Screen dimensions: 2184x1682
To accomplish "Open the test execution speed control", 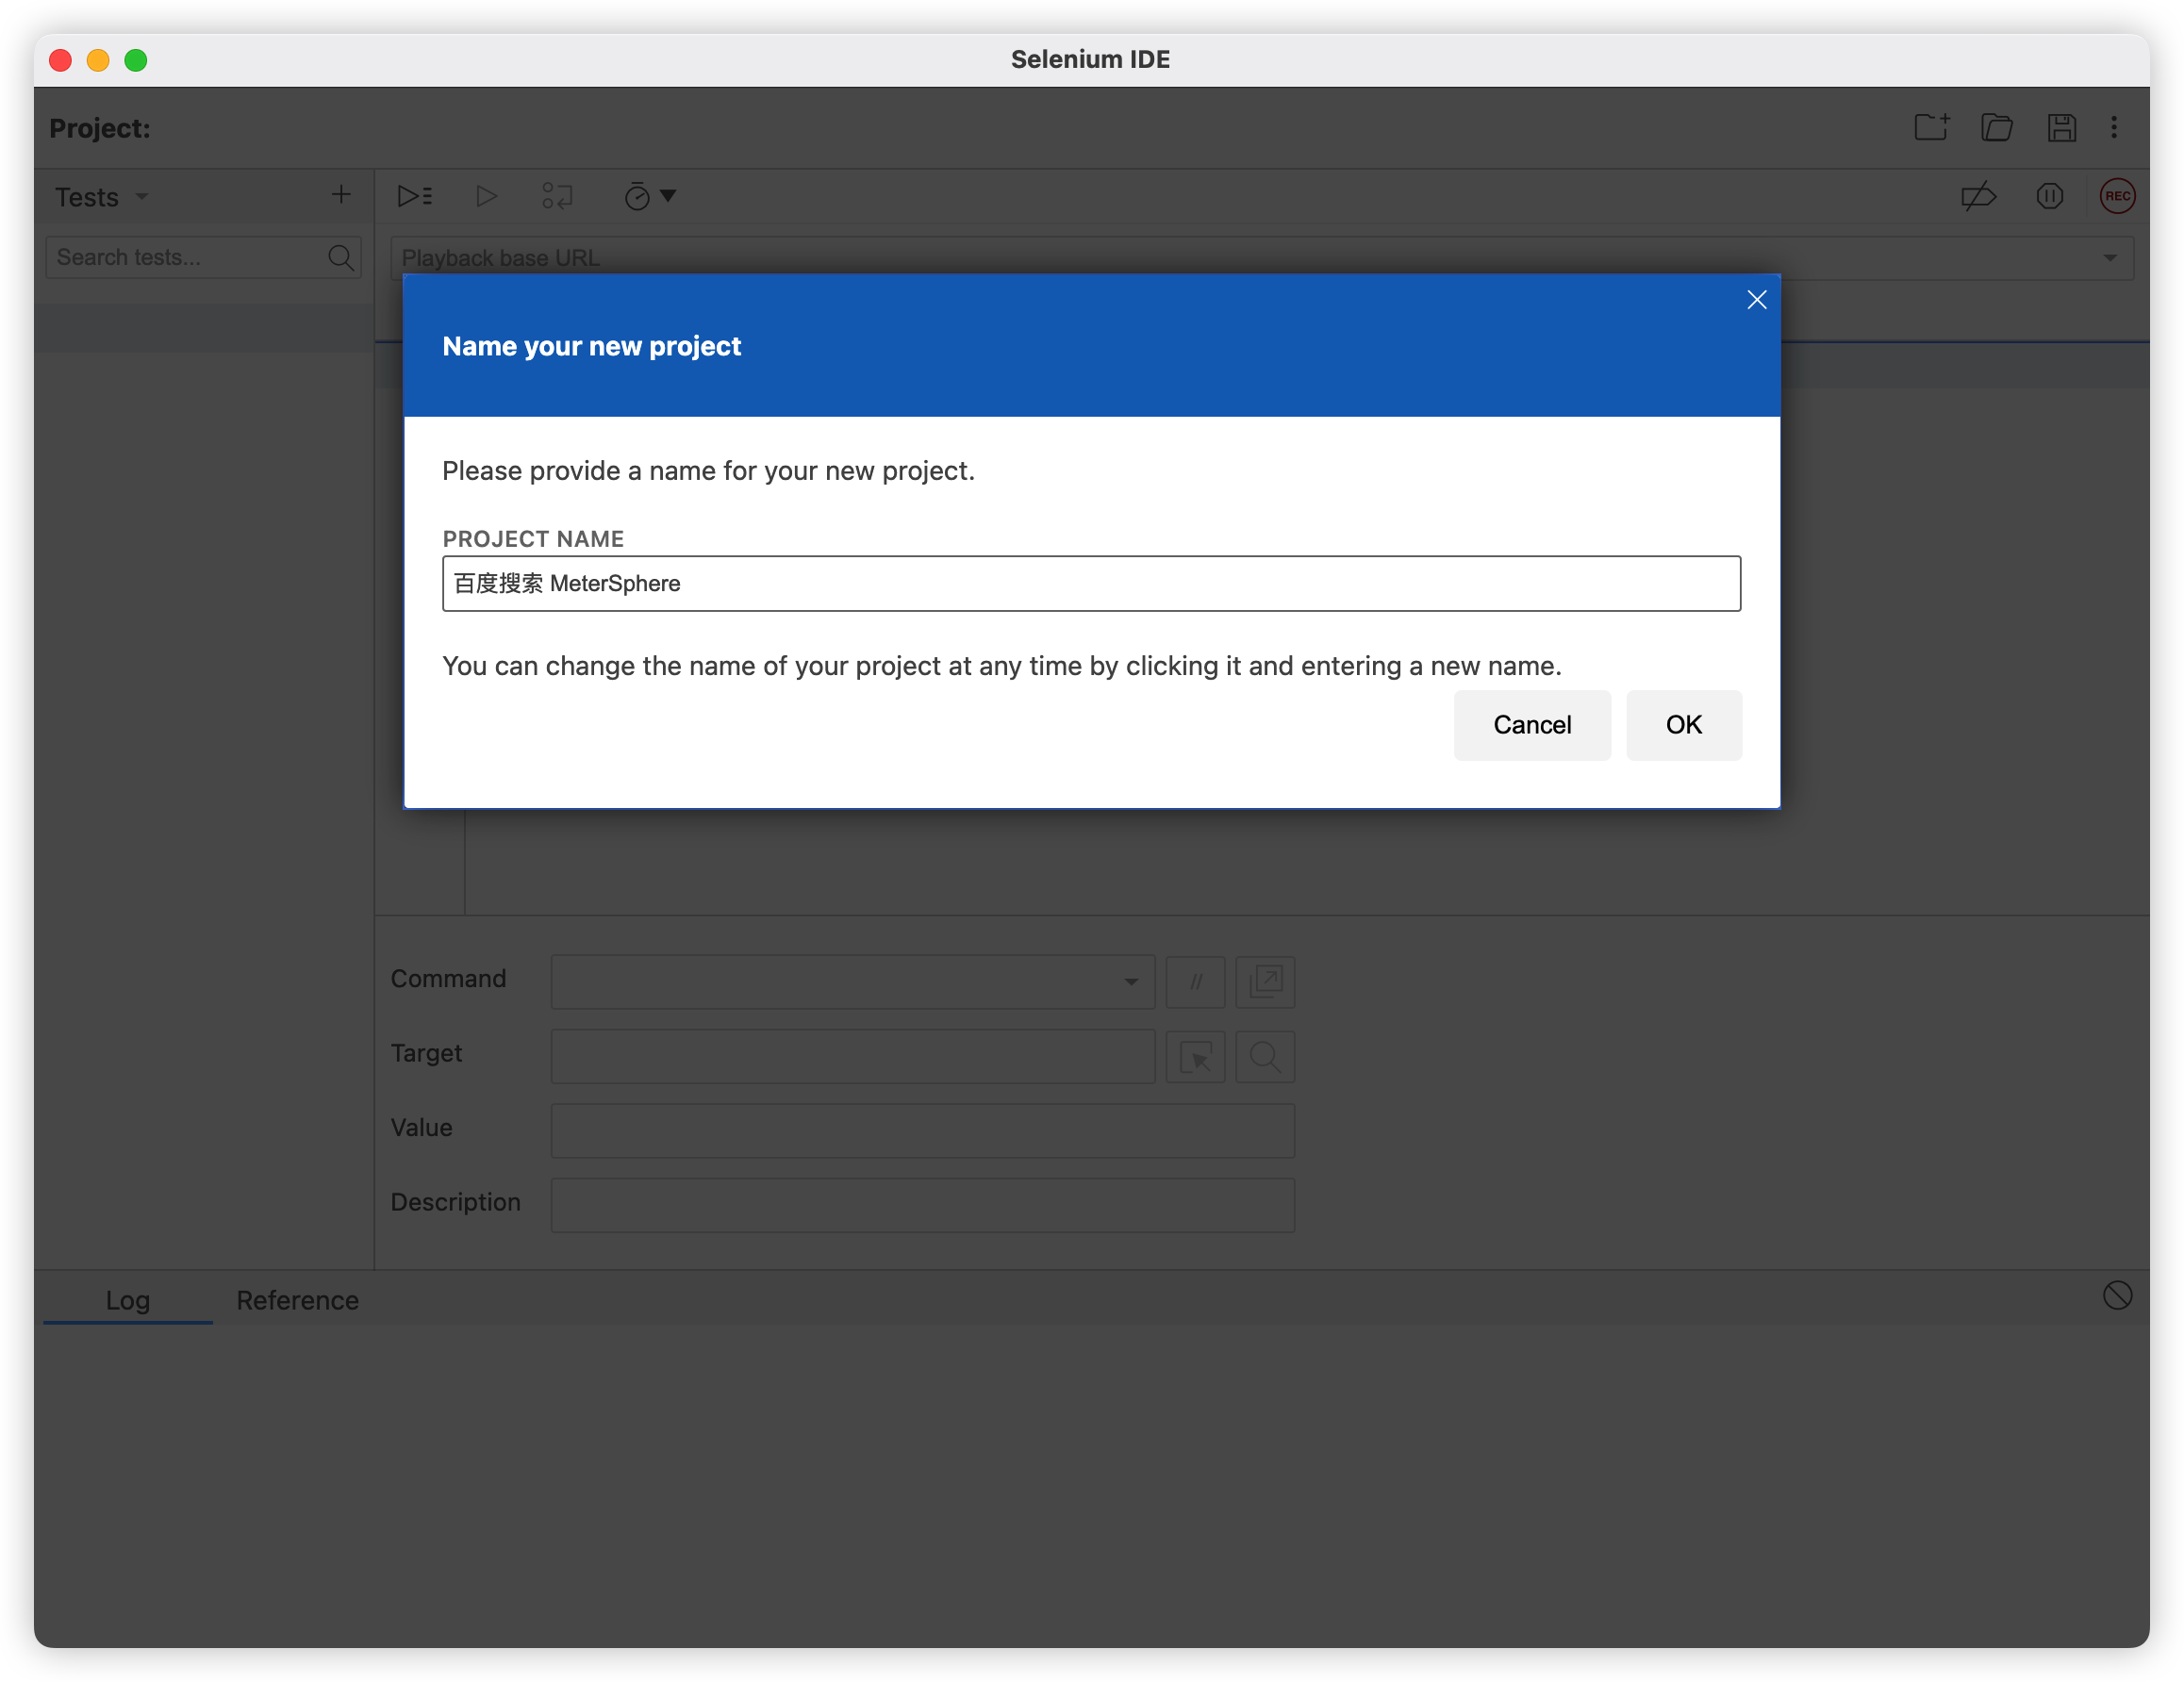I will click(x=650, y=196).
